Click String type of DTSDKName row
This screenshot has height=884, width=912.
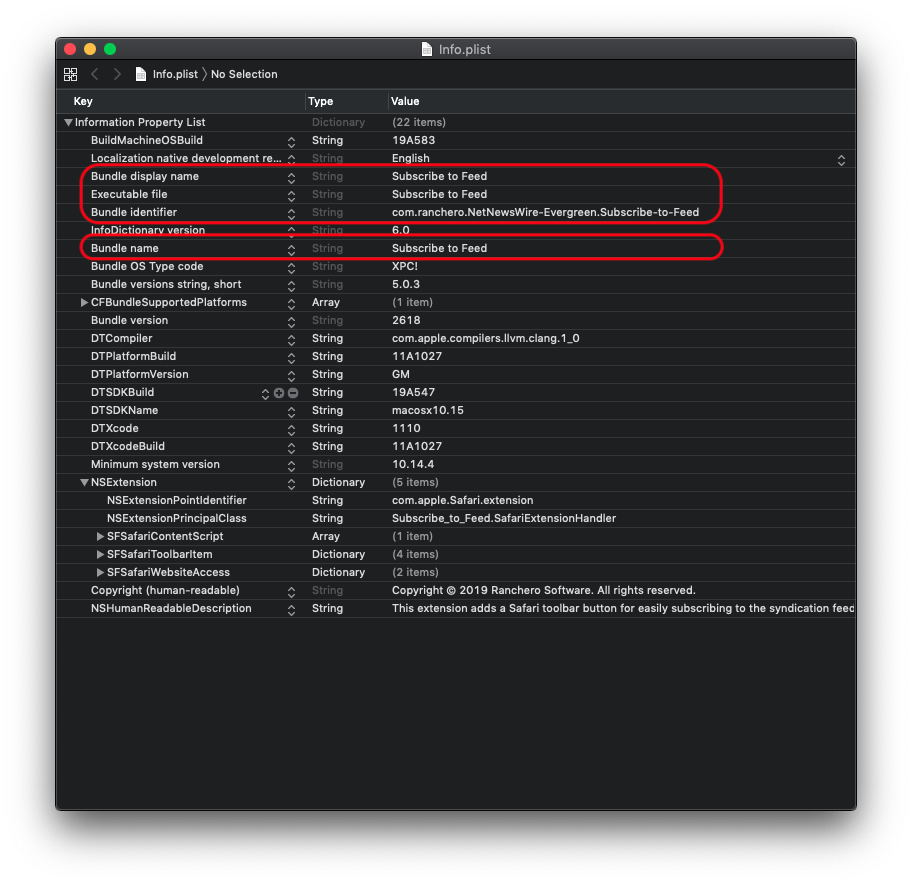(327, 411)
